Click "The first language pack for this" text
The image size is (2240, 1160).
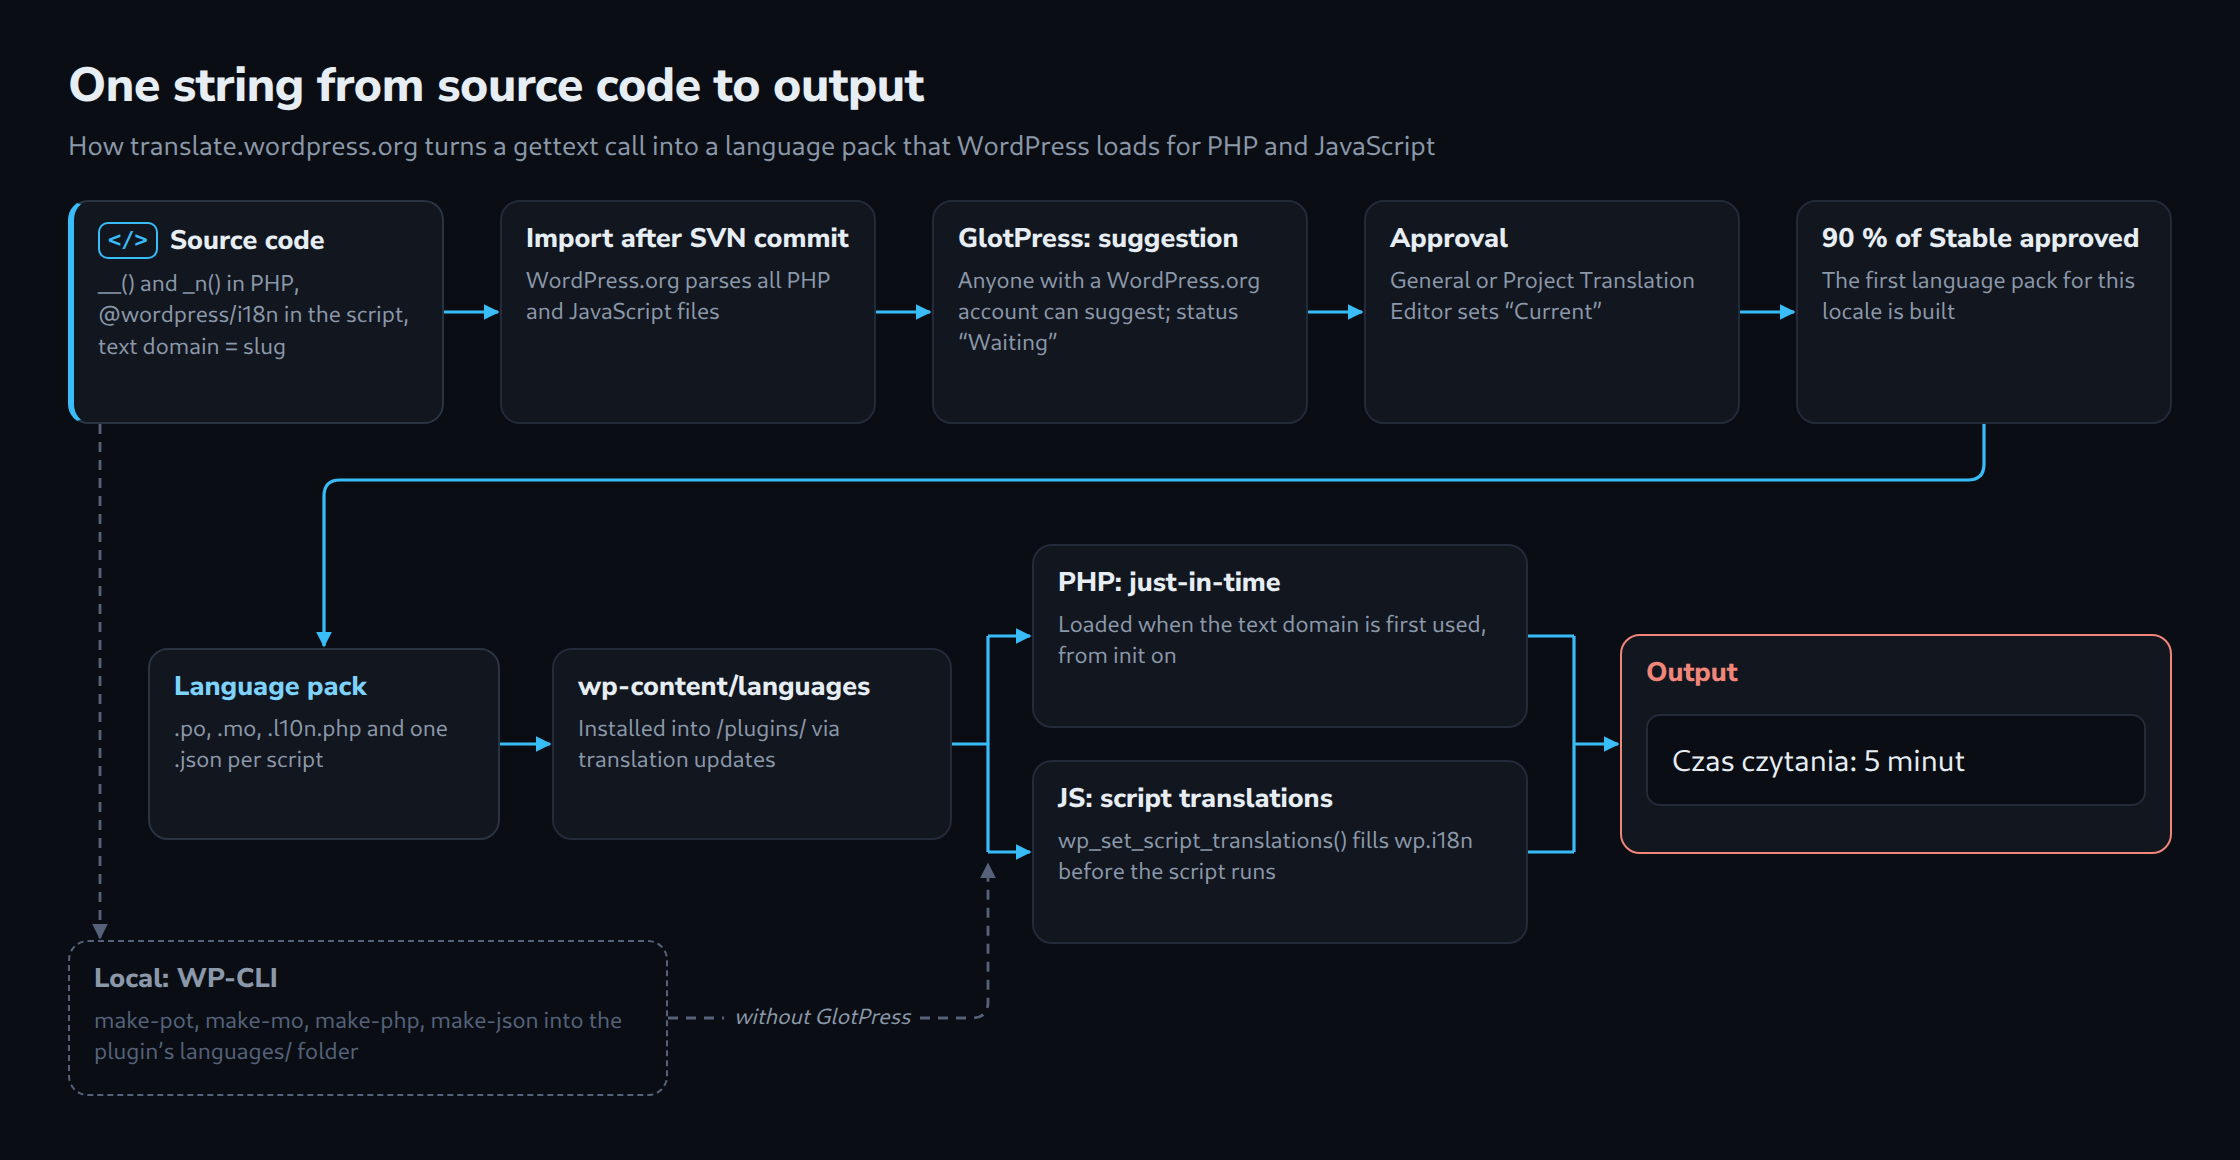pos(1978,280)
